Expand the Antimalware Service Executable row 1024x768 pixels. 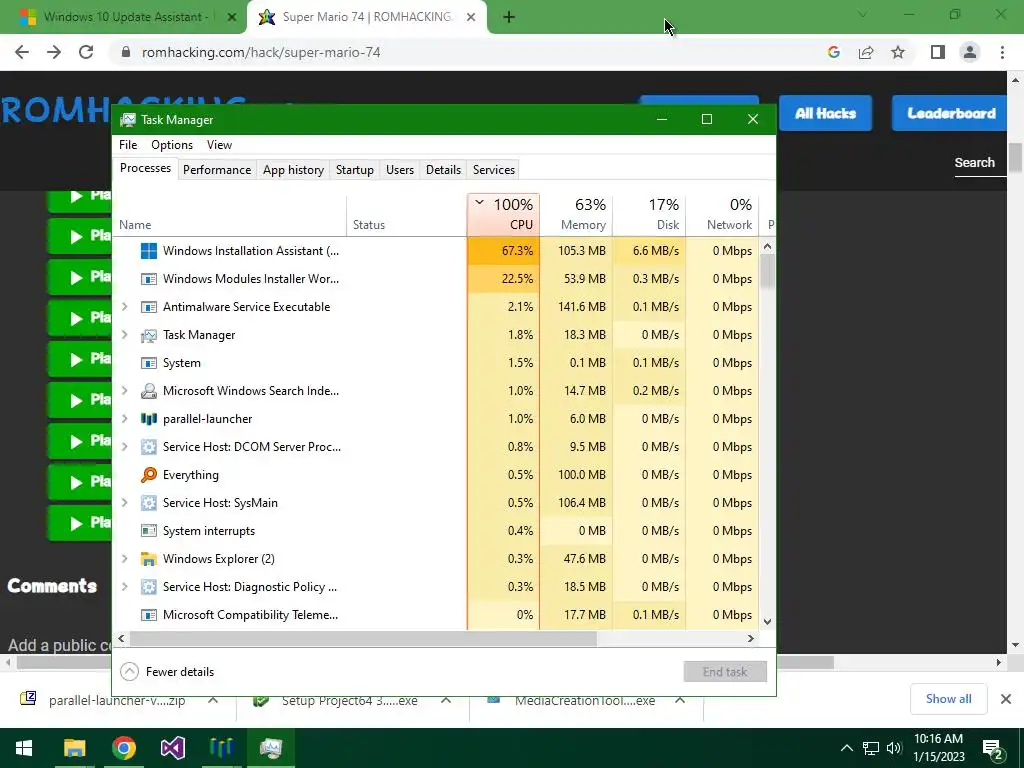(125, 306)
